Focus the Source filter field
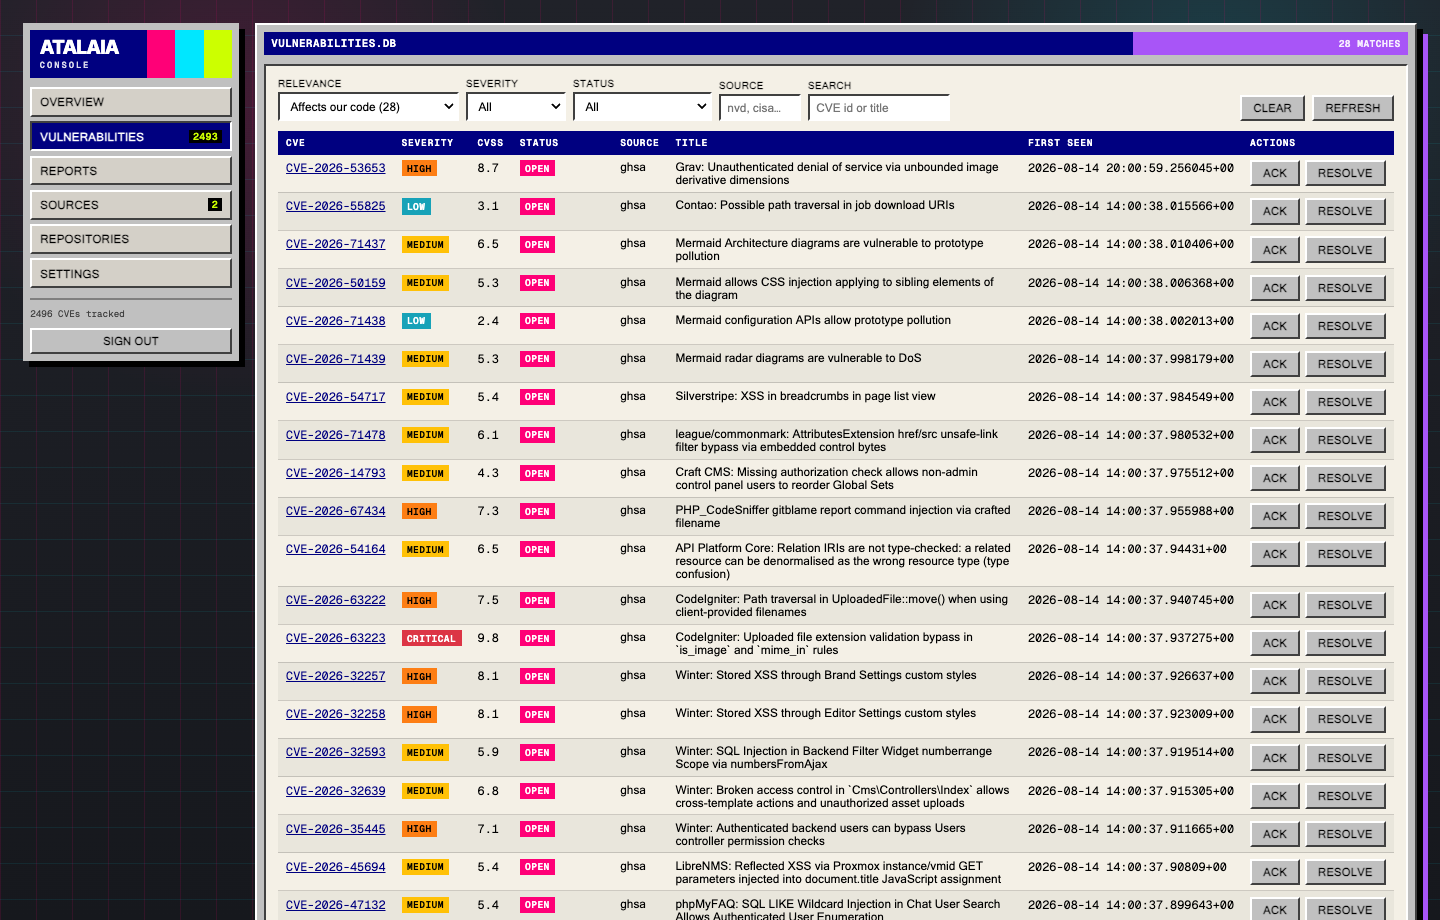Screen dimensions: 1440x920 (760, 108)
